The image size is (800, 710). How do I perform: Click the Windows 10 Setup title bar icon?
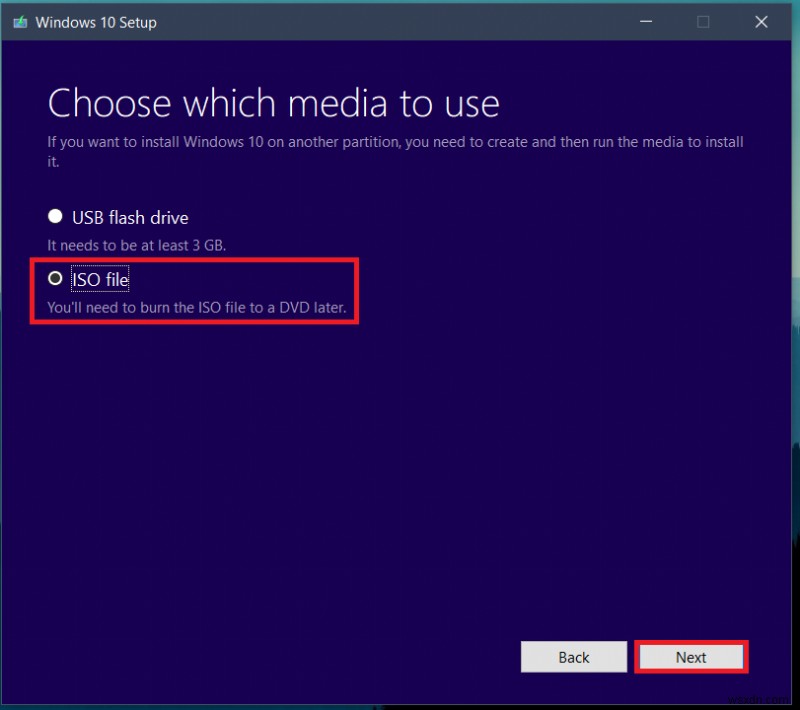click(20, 22)
